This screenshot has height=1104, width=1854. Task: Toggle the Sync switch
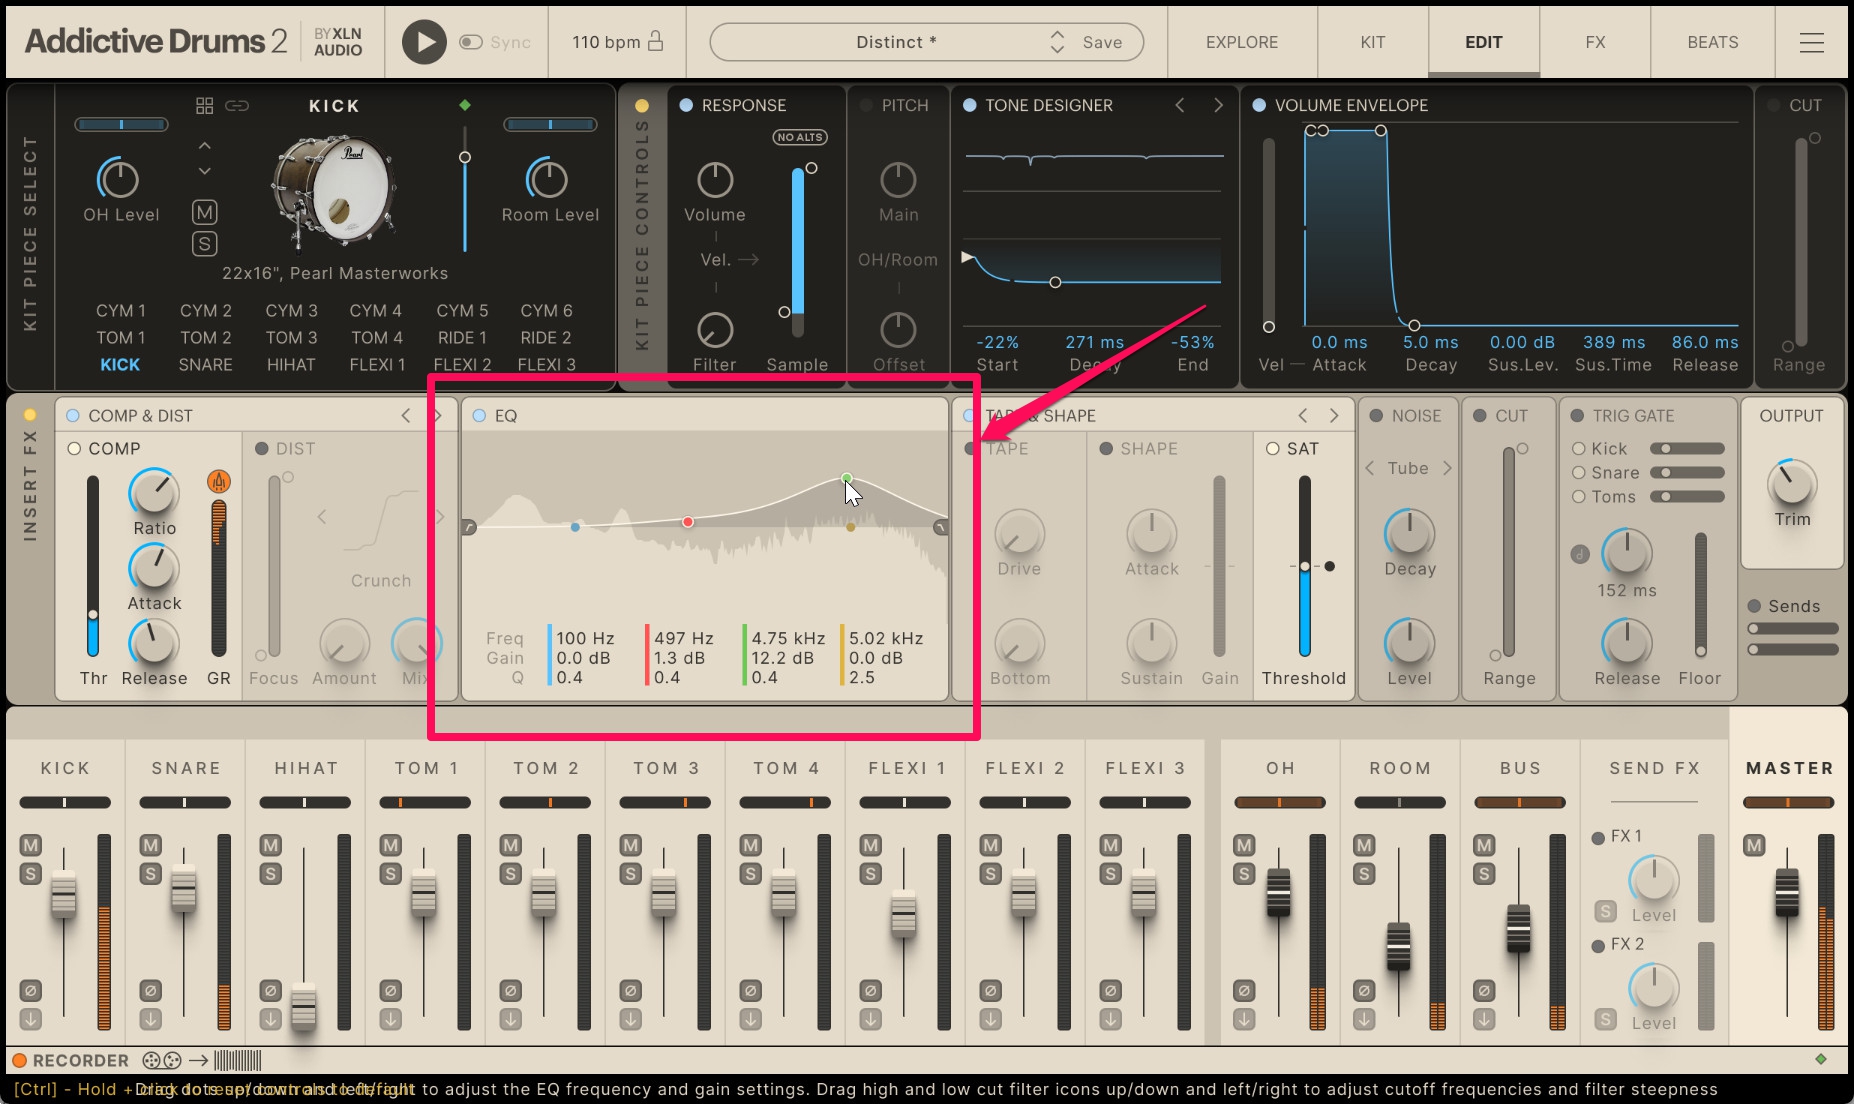click(x=471, y=42)
